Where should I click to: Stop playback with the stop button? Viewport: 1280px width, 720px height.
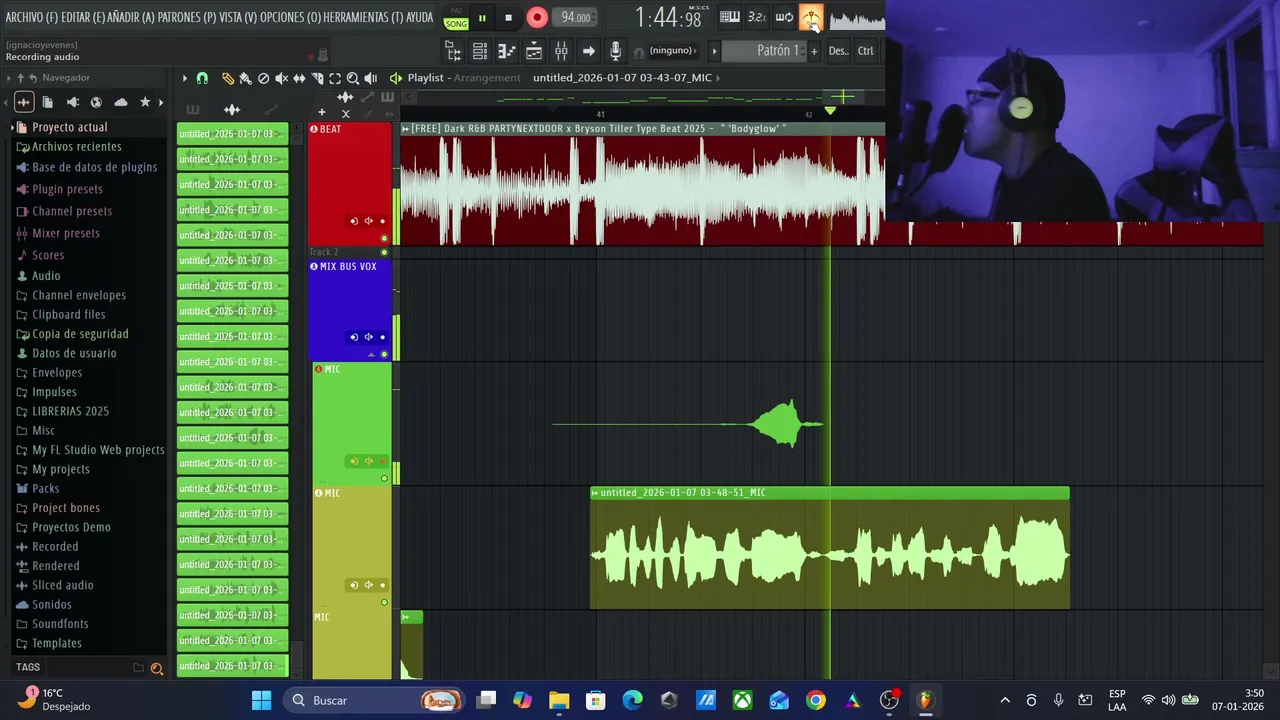click(508, 18)
